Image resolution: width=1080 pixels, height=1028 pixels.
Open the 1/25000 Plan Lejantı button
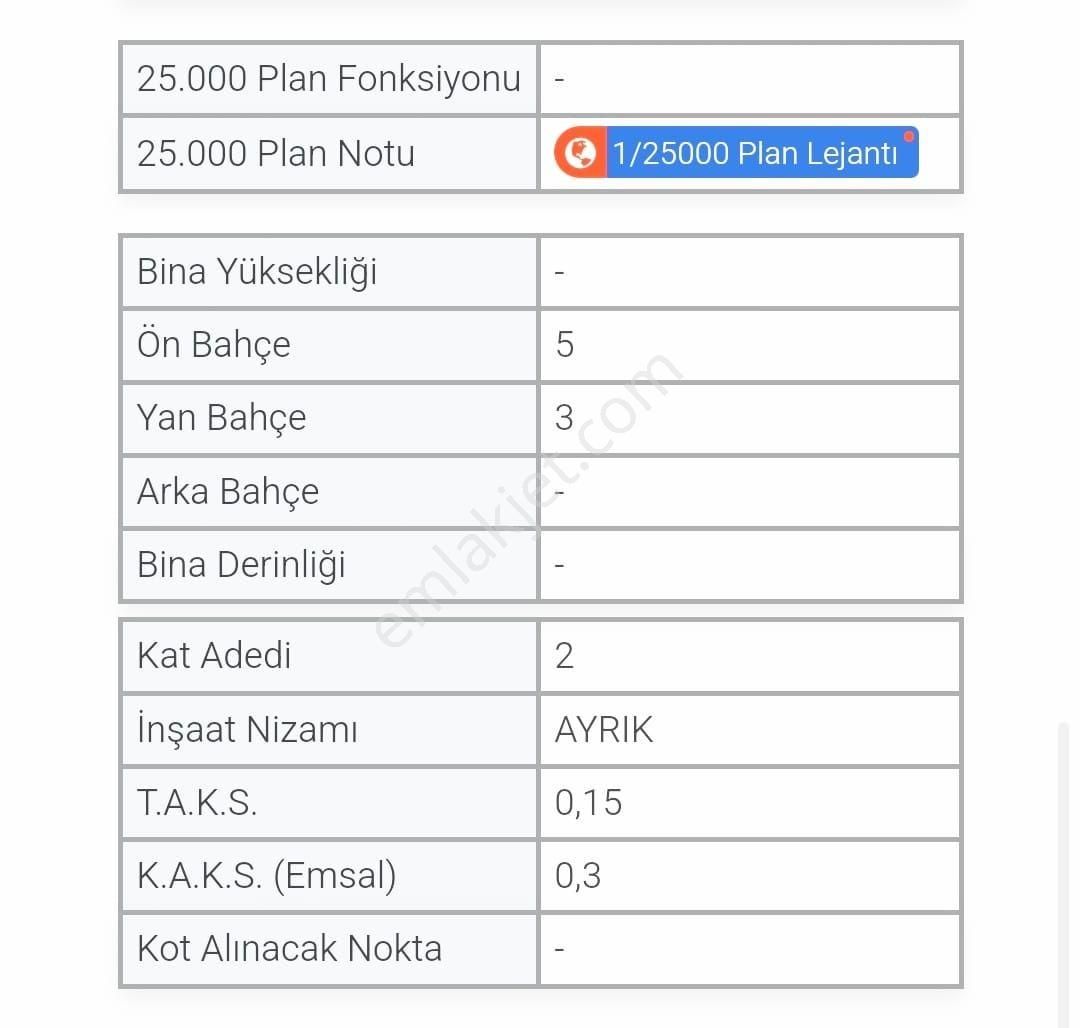click(736, 152)
